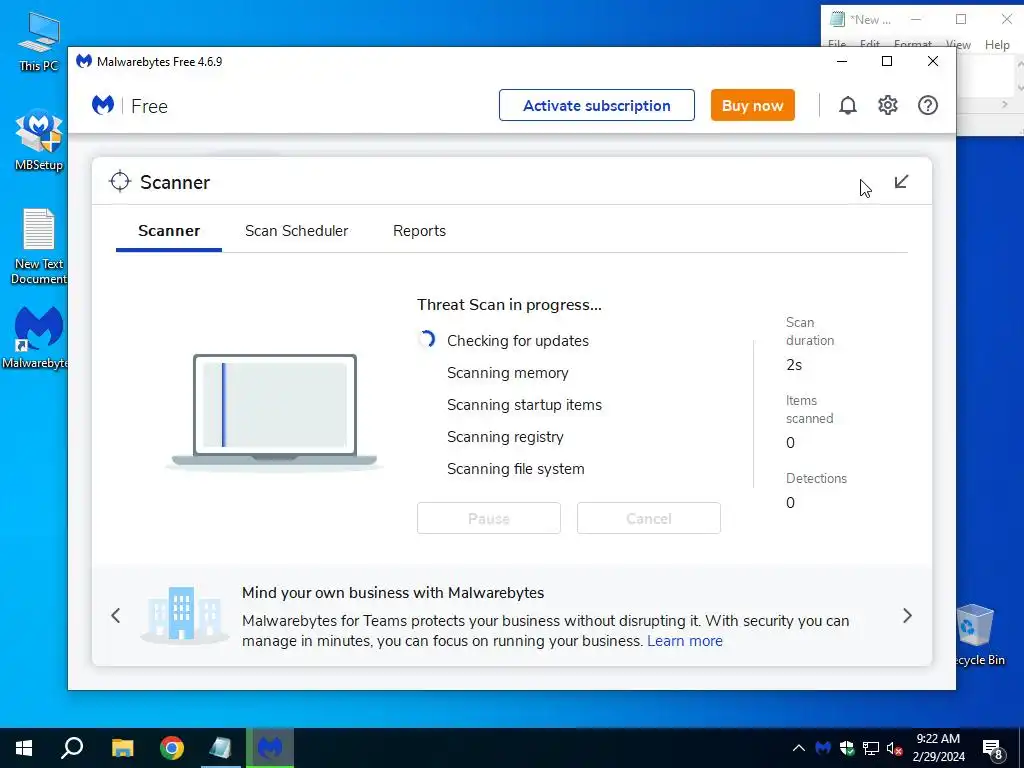This screenshot has height=768, width=1024.
Task: Follow the Learn more link
Action: (684, 641)
